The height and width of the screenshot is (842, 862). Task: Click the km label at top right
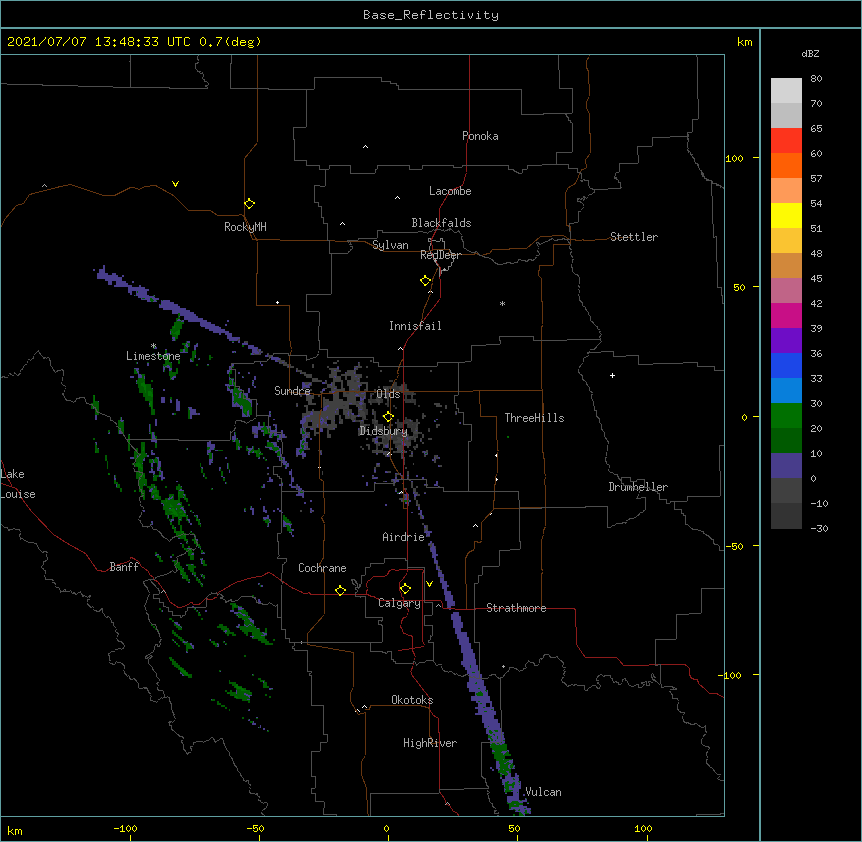[x=744, y=42]
